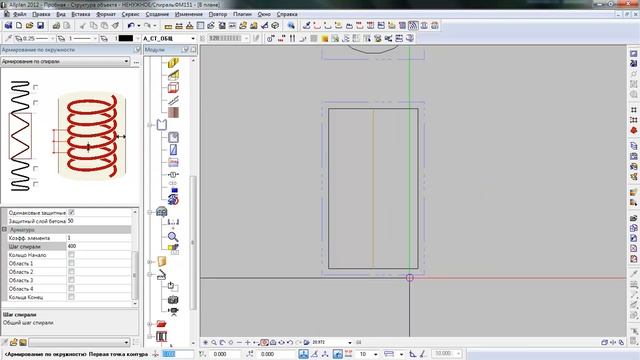The width and height of the screenshot is (640, 360).
Task: Enable the Кольцо Начало checkbox
Action: click(x=71, y=255)
